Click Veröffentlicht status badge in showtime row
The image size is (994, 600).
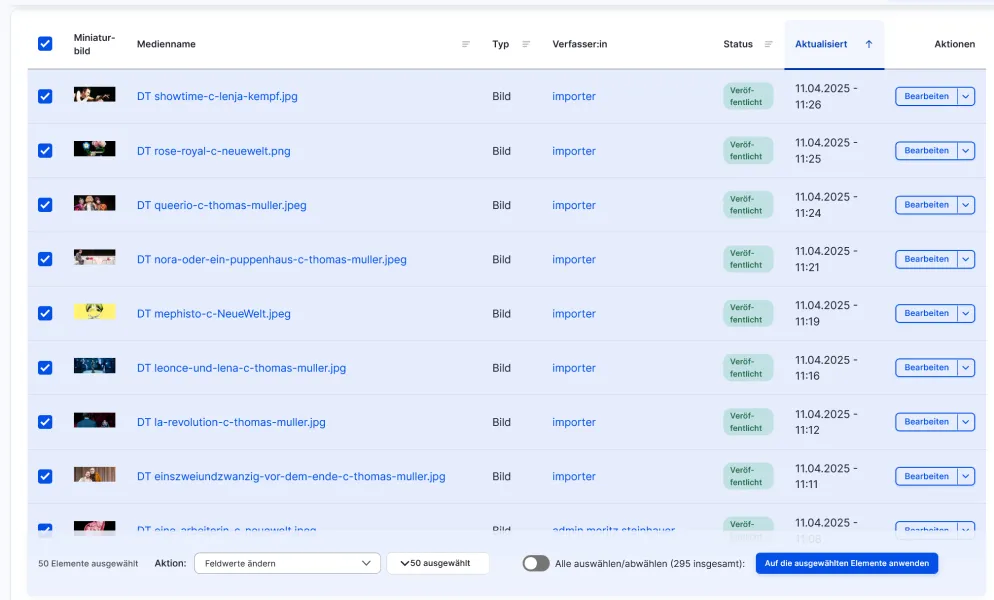748,96
